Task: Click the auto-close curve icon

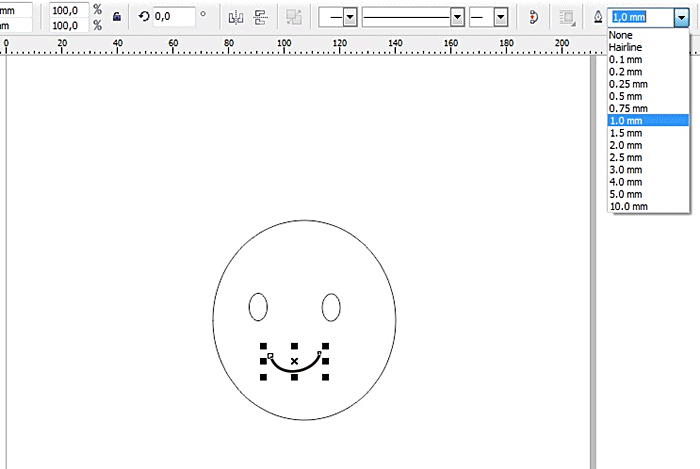Action: [x=533, y=17]
